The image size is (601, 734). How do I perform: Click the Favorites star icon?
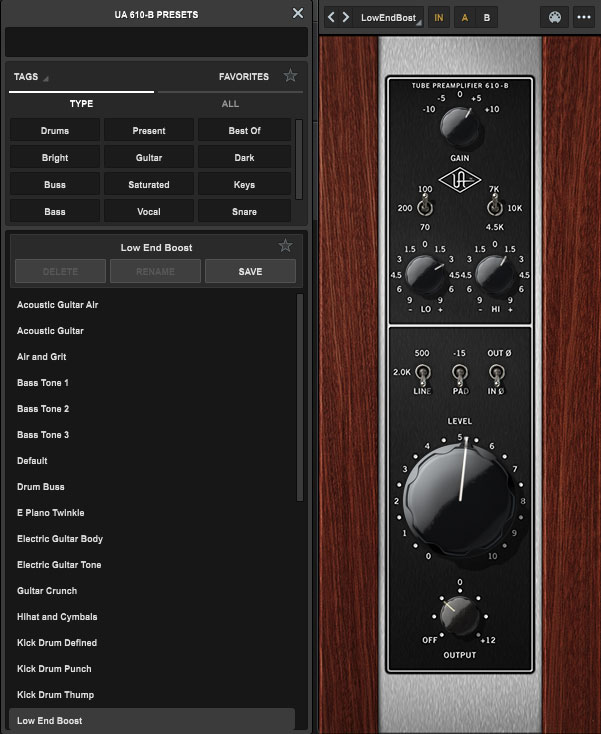tap(290, 75)
